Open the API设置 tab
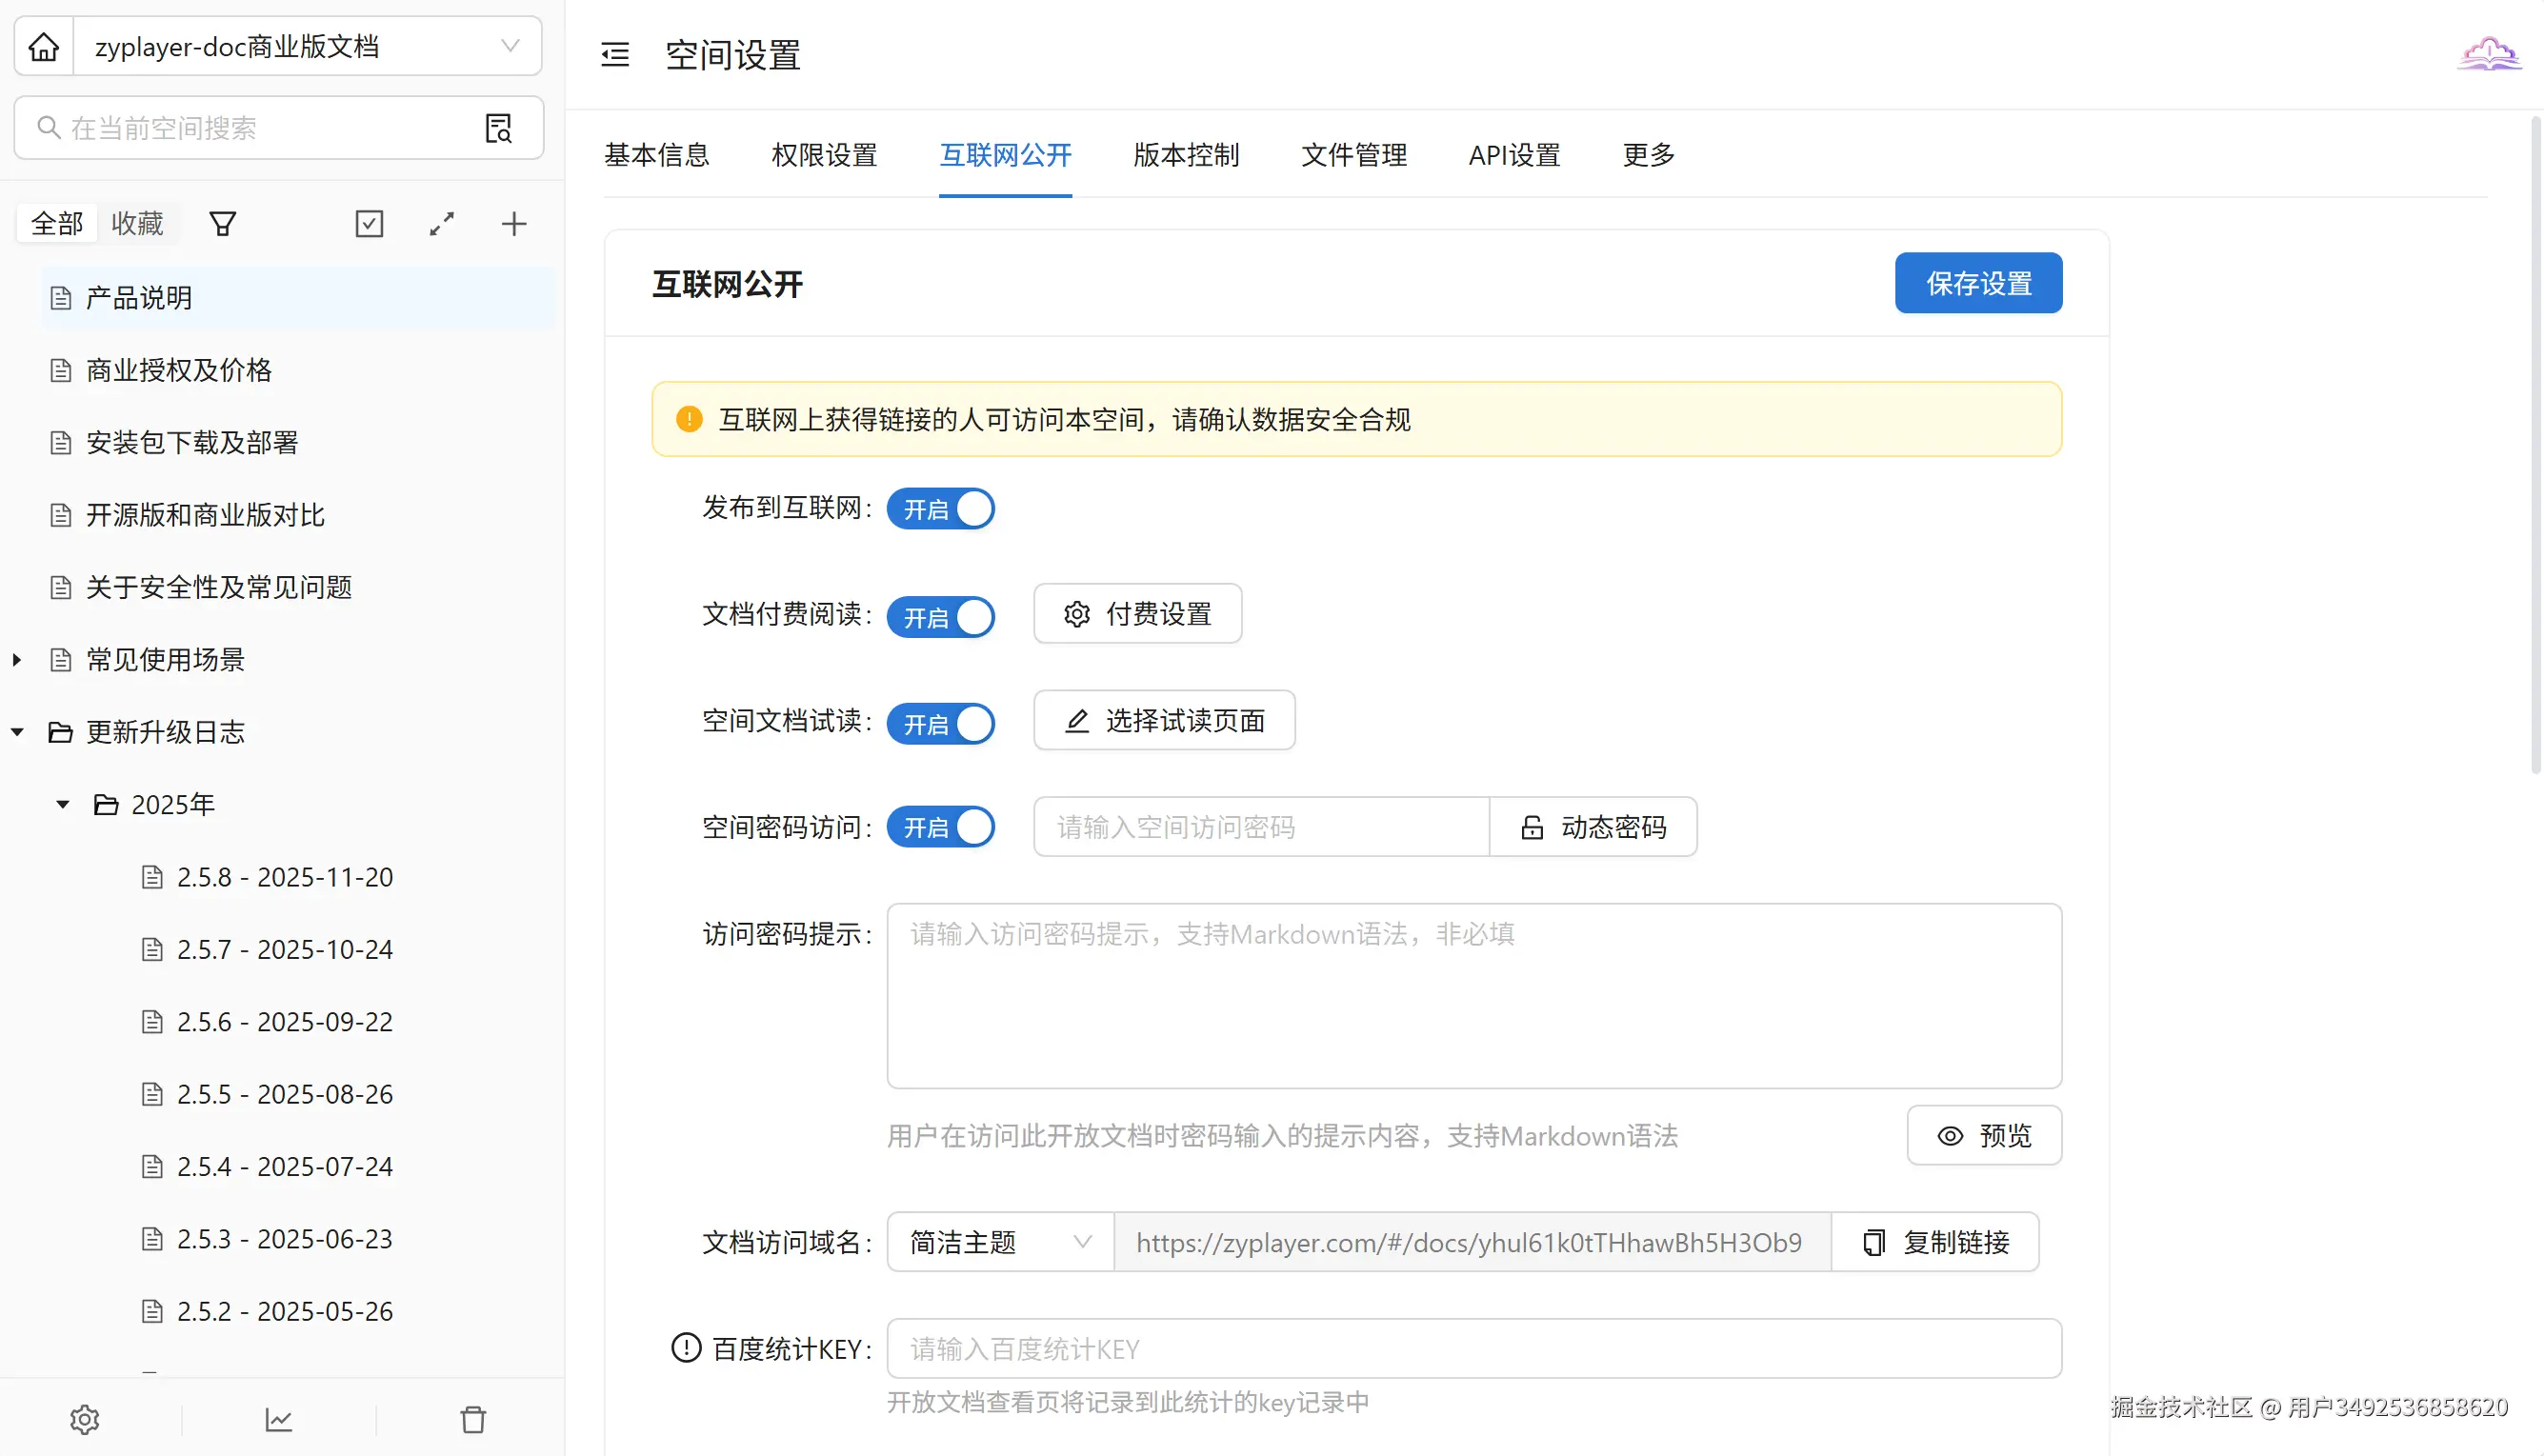Viewport: 2544px width, 1456px height. (x=1514, y=155)
